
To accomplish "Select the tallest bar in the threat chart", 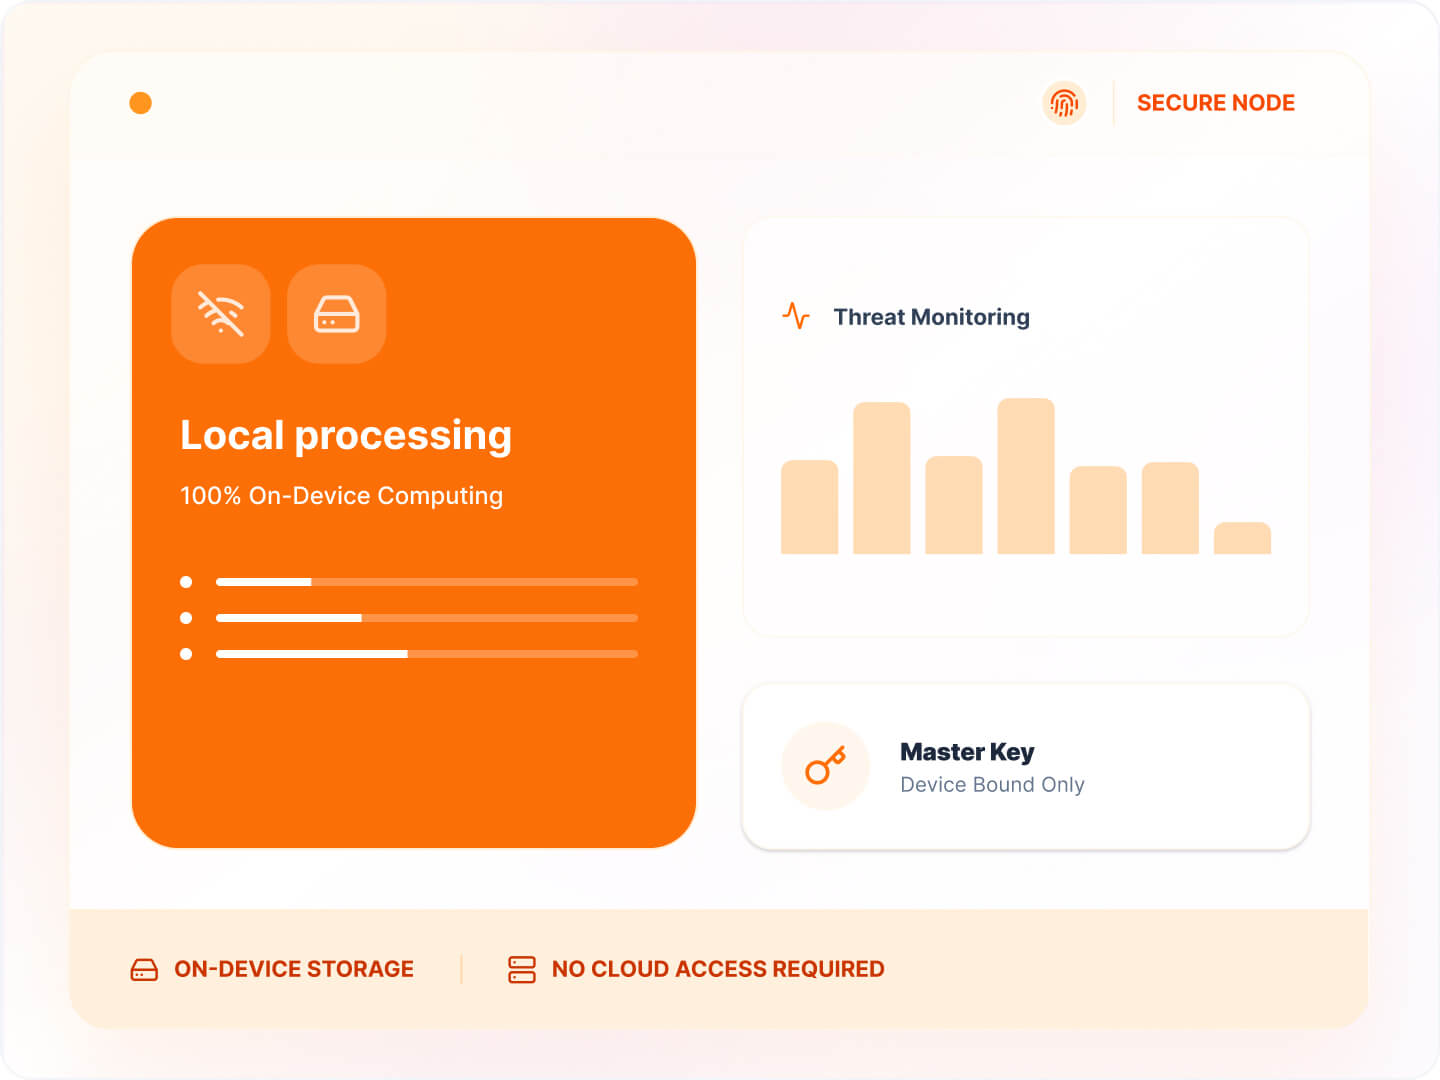I will click(1025, 475).
